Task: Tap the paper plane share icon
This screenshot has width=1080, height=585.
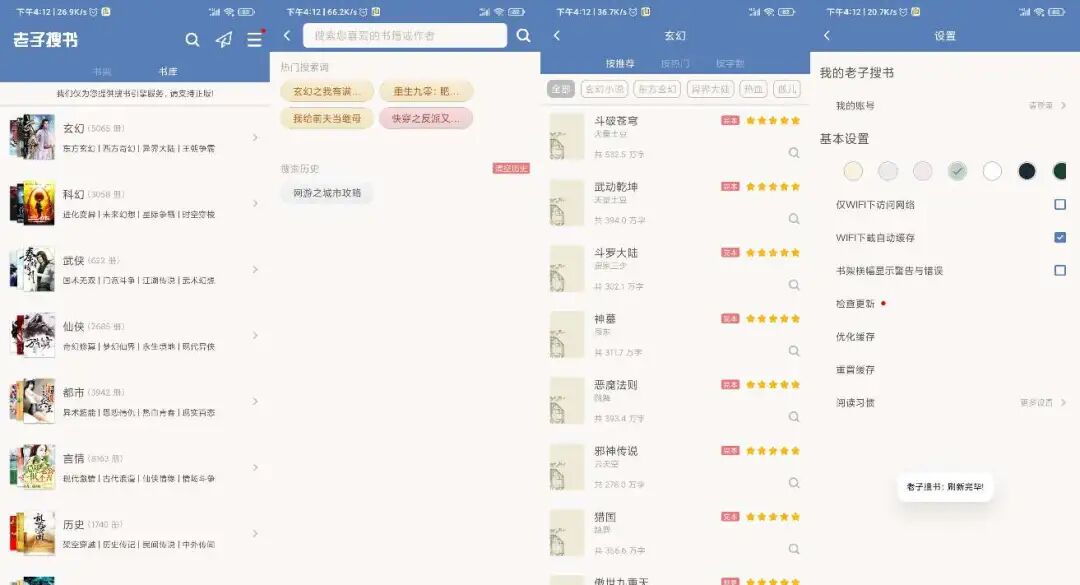Action: point(224,40)
